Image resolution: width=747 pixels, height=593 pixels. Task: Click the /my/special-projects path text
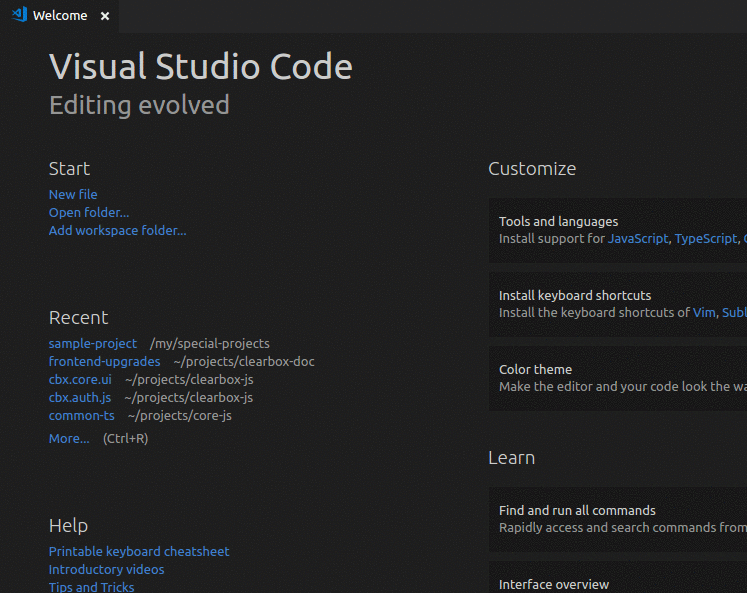click(210, 343)
